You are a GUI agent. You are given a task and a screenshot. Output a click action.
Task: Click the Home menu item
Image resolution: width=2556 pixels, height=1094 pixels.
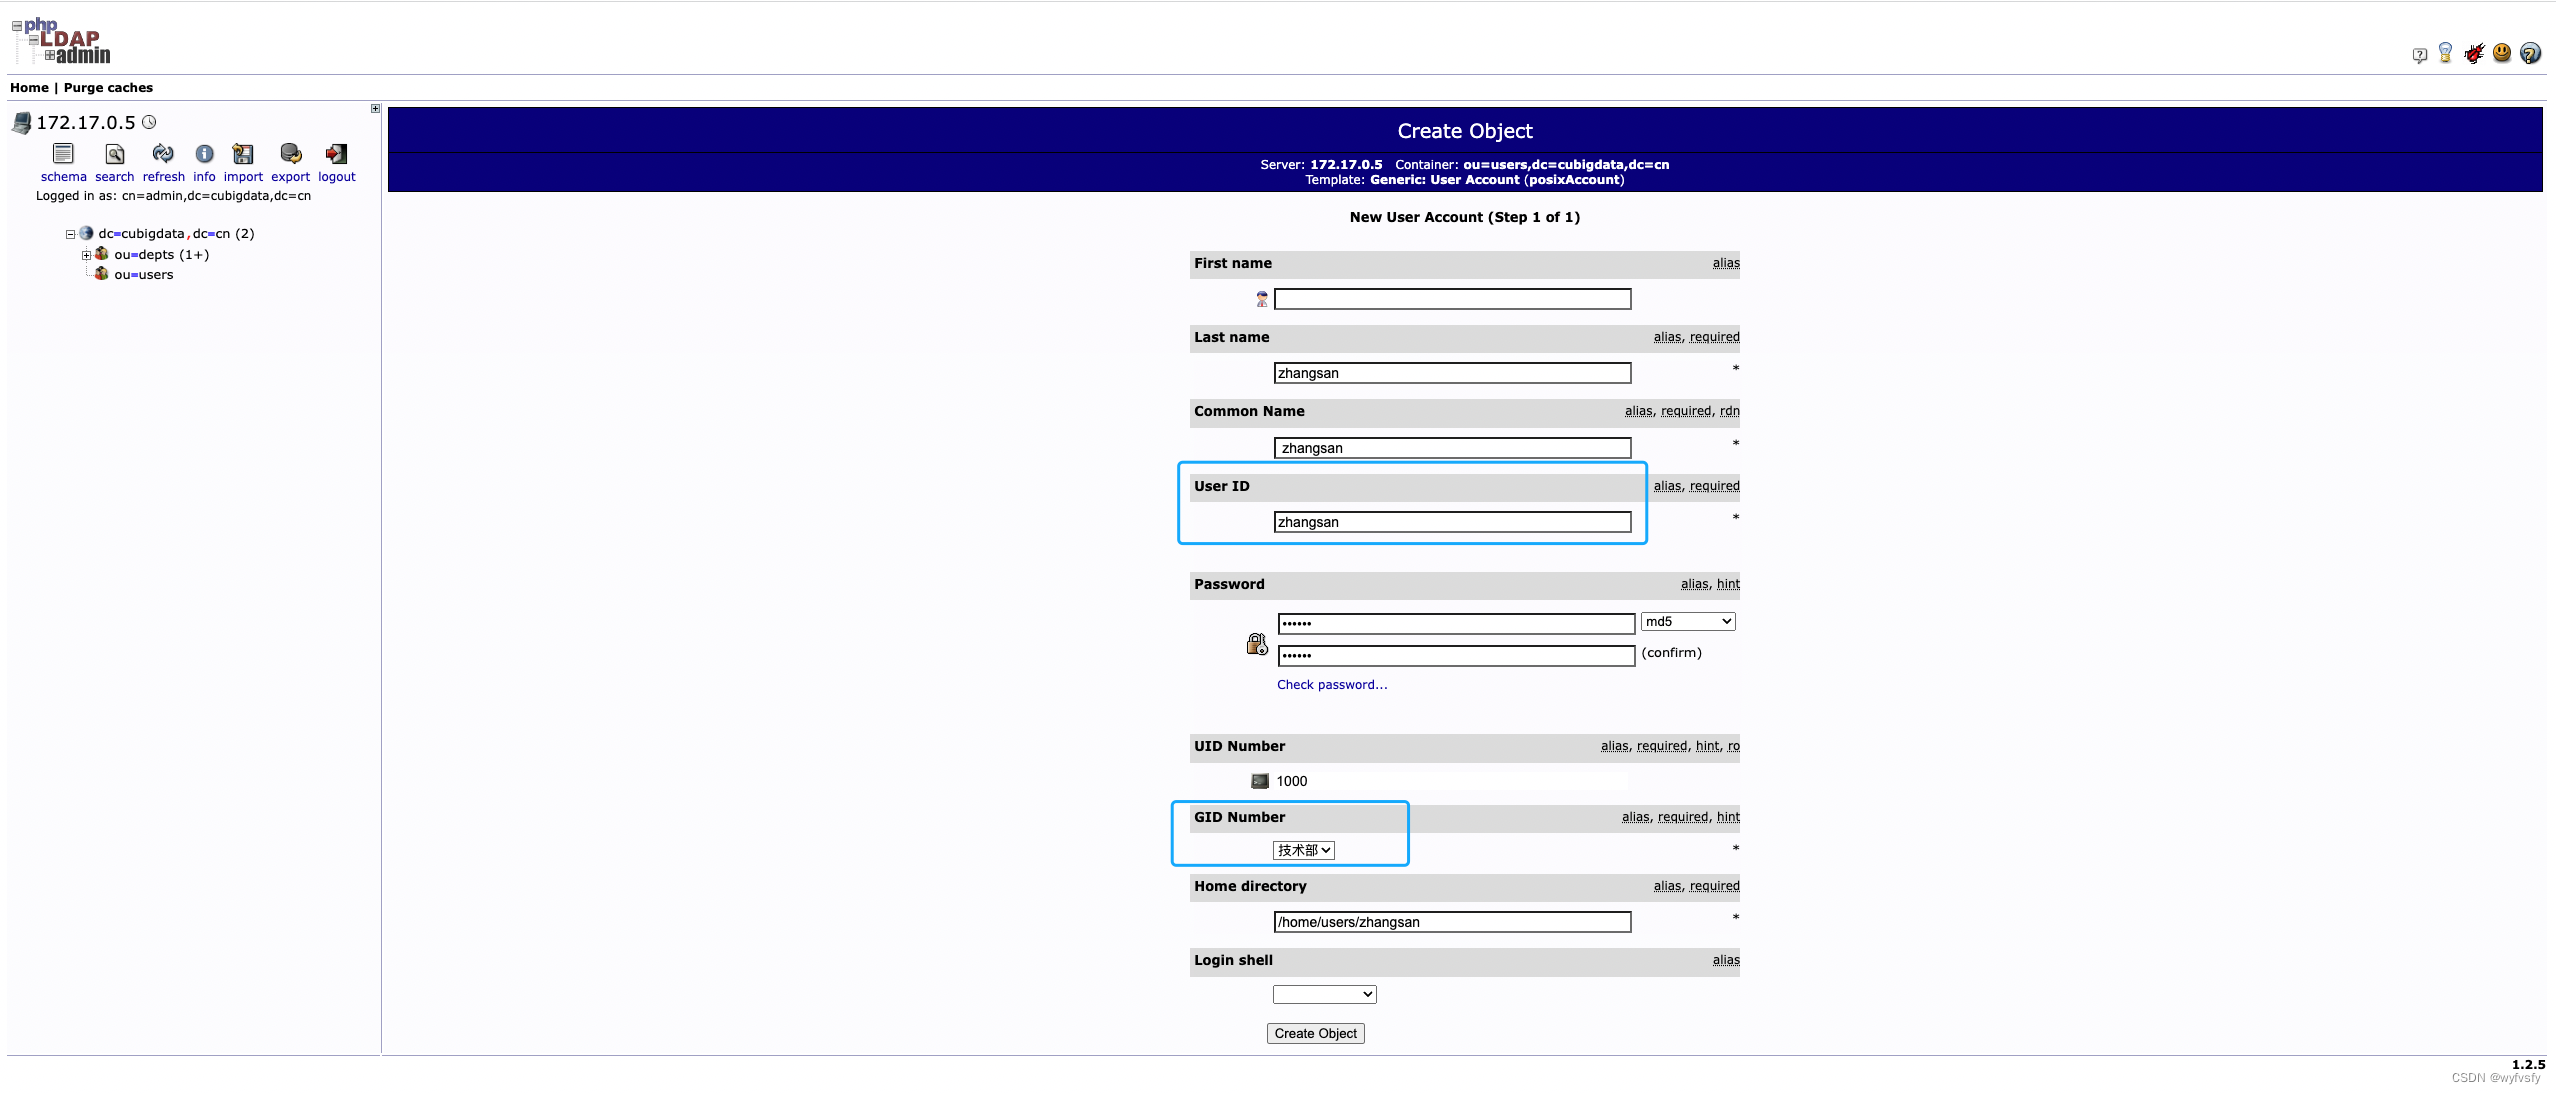[28, 88]
